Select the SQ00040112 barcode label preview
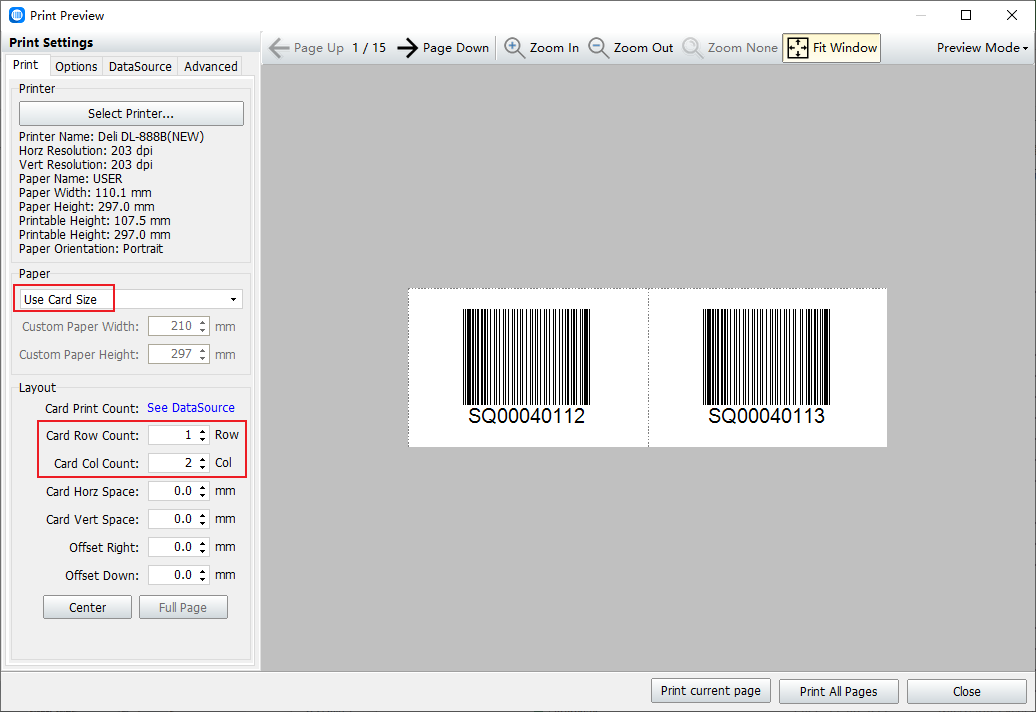This screenshot has width=1036, height=712. 528,368
